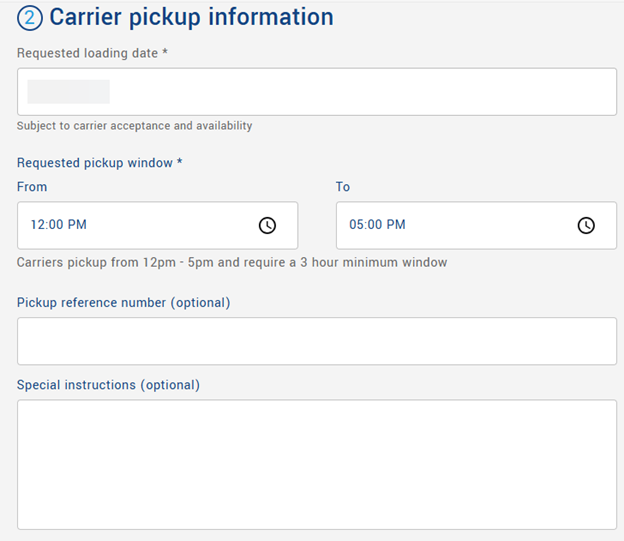Screen dimensions: 624x541
Task: Click the From label above the time field
Action: pos(32,187)
